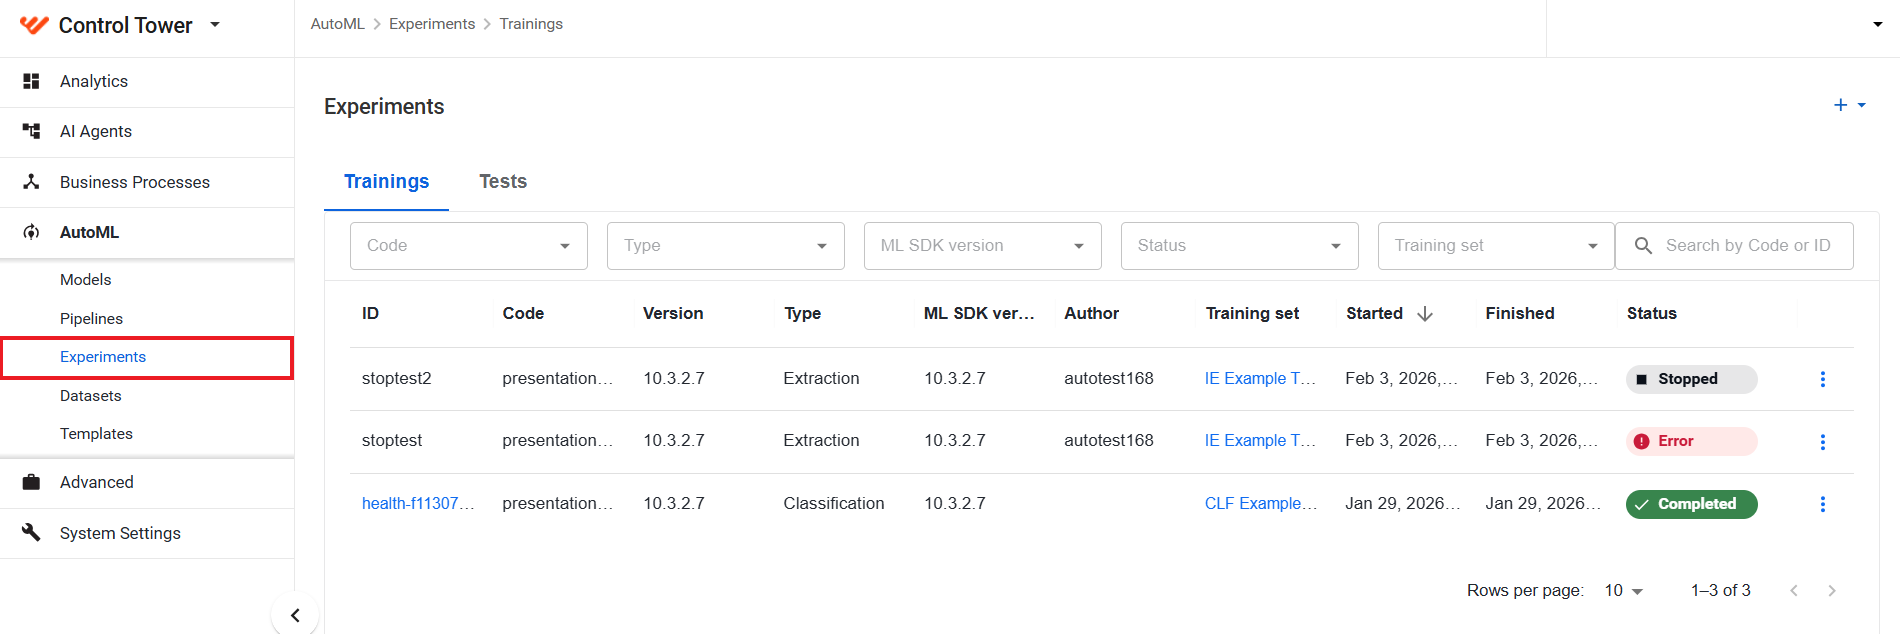The height and width of the screenshot is (634, 1900).
Task: Open the Control Tower dropdown arrow
Action: [215, 25]
